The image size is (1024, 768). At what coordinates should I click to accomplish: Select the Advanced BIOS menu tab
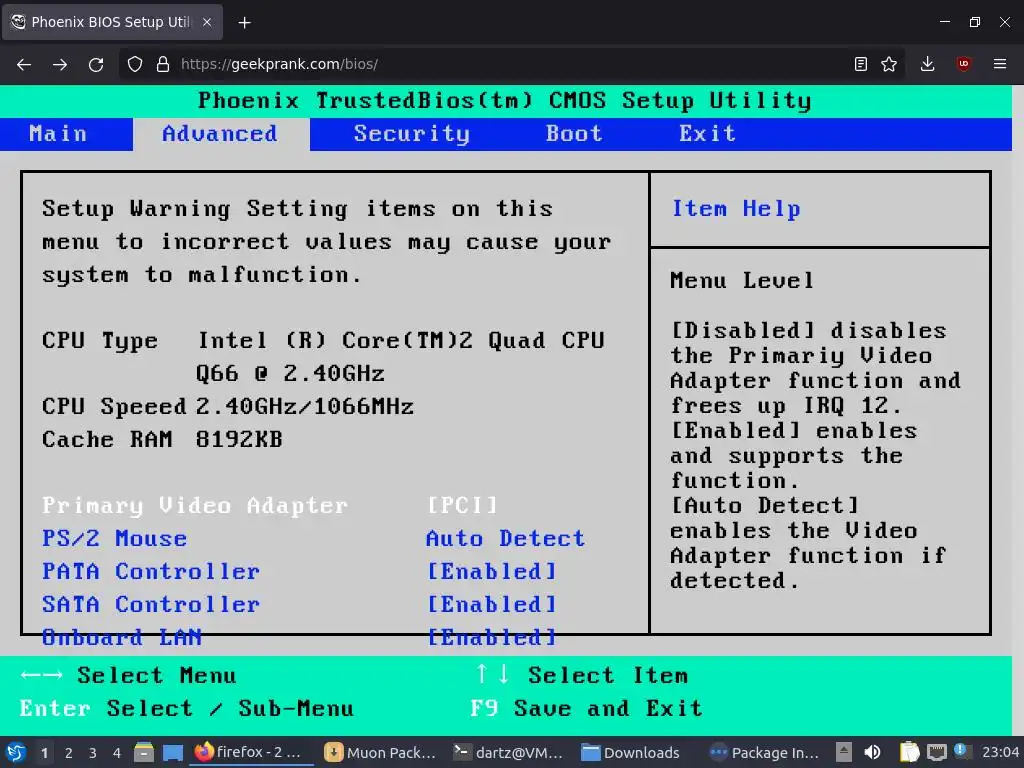(220, 134)
